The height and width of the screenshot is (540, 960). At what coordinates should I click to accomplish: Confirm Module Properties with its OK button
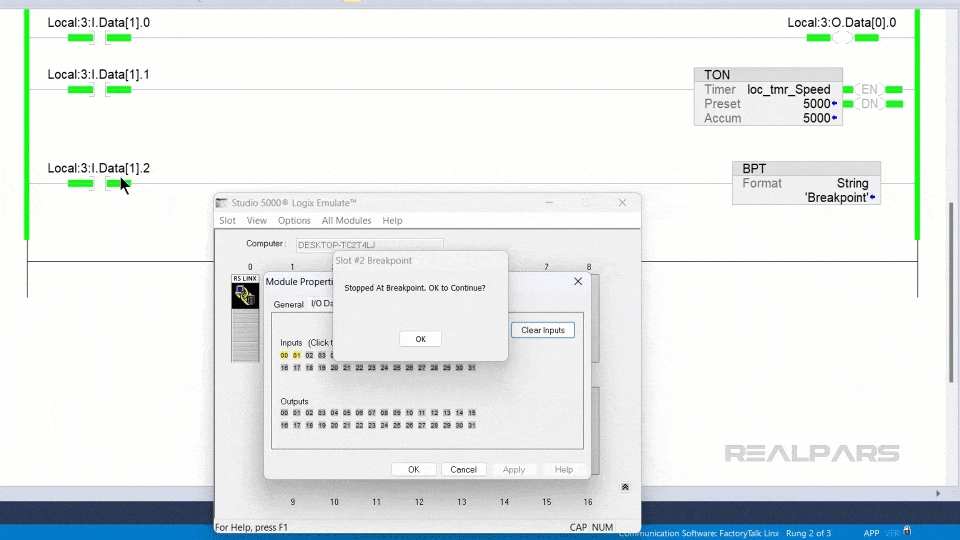[x=414, y=470]
